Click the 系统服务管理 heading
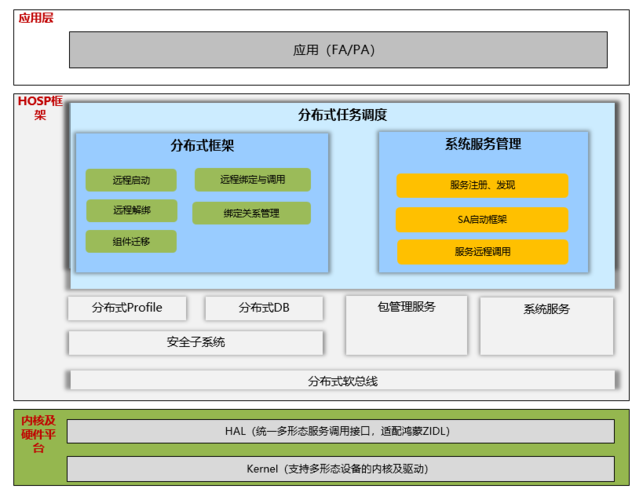Viewport: 643px width, 500px height. 483,144
